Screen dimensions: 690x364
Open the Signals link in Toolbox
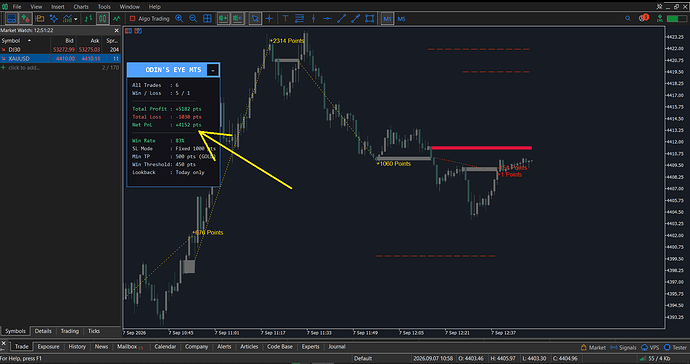click(622, 347)
